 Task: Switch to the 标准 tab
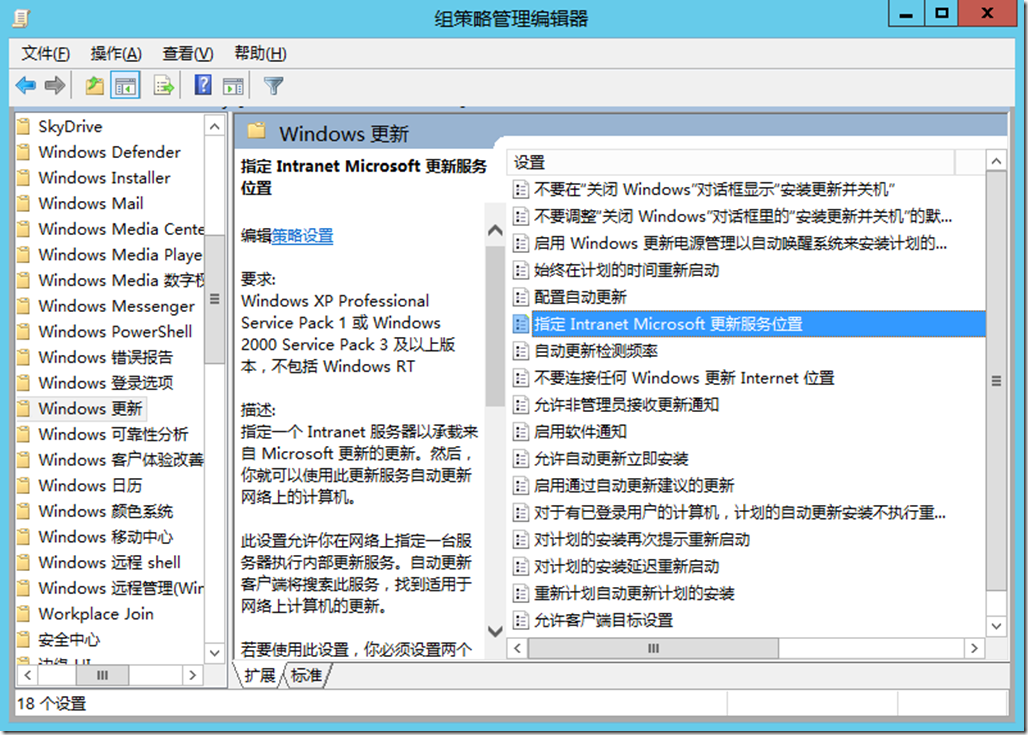[307, 675]
